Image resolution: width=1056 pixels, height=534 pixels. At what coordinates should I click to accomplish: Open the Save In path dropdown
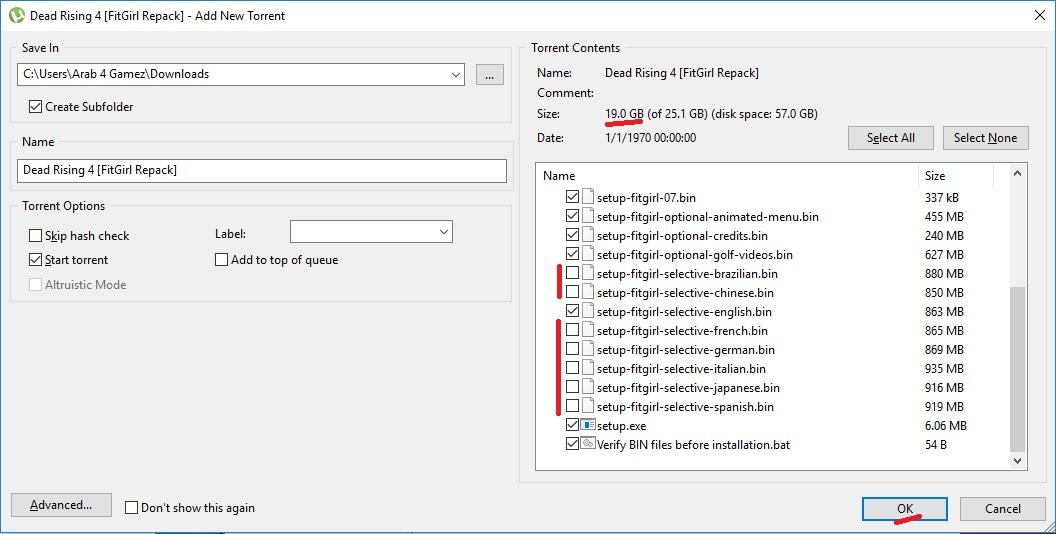tap(456, 74)
